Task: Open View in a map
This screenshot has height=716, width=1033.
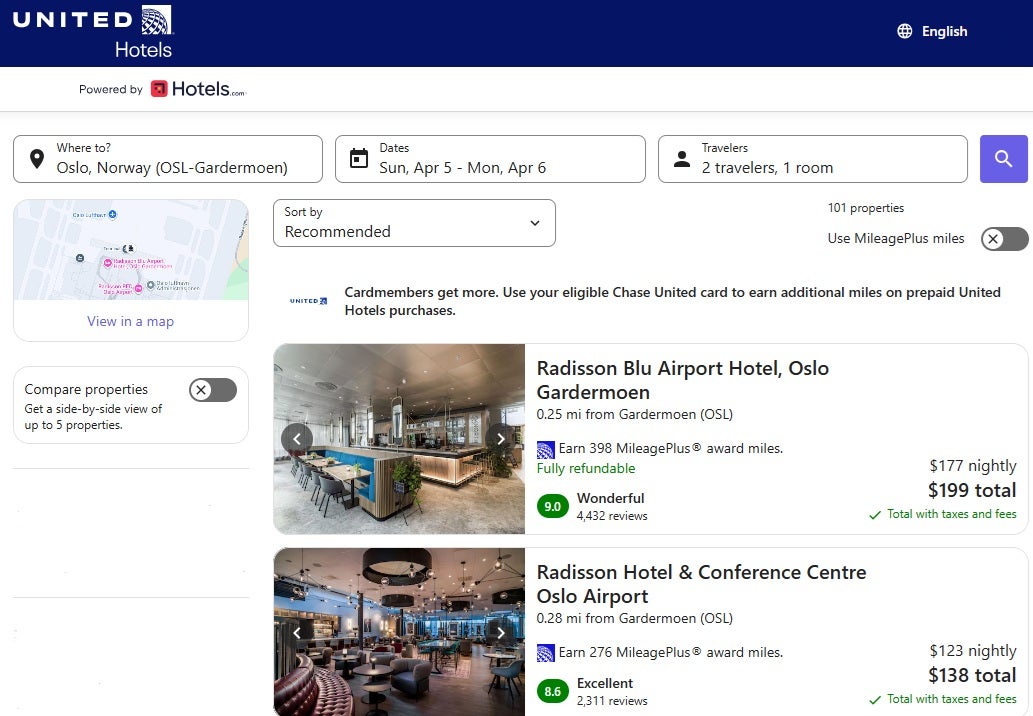Action: pos(130,322)
